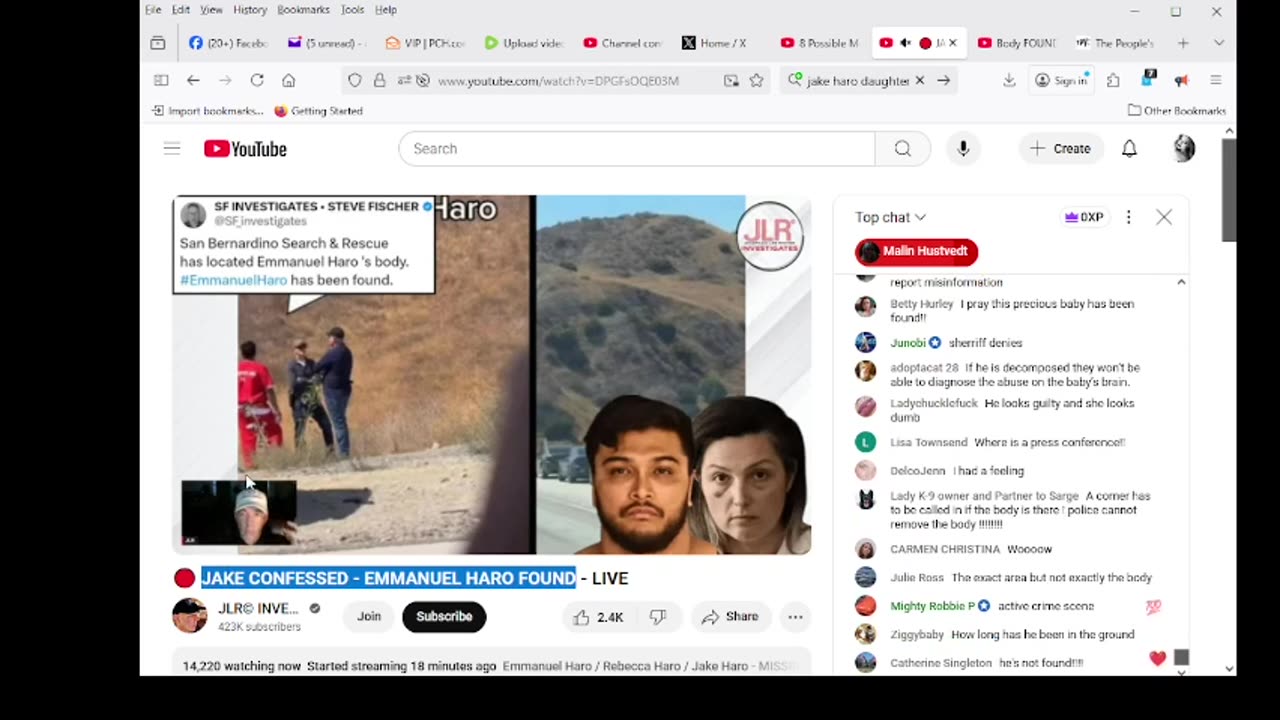Submit the toolbar search with the arrow
Screen dimensions: 1280x720
[943, 80]
